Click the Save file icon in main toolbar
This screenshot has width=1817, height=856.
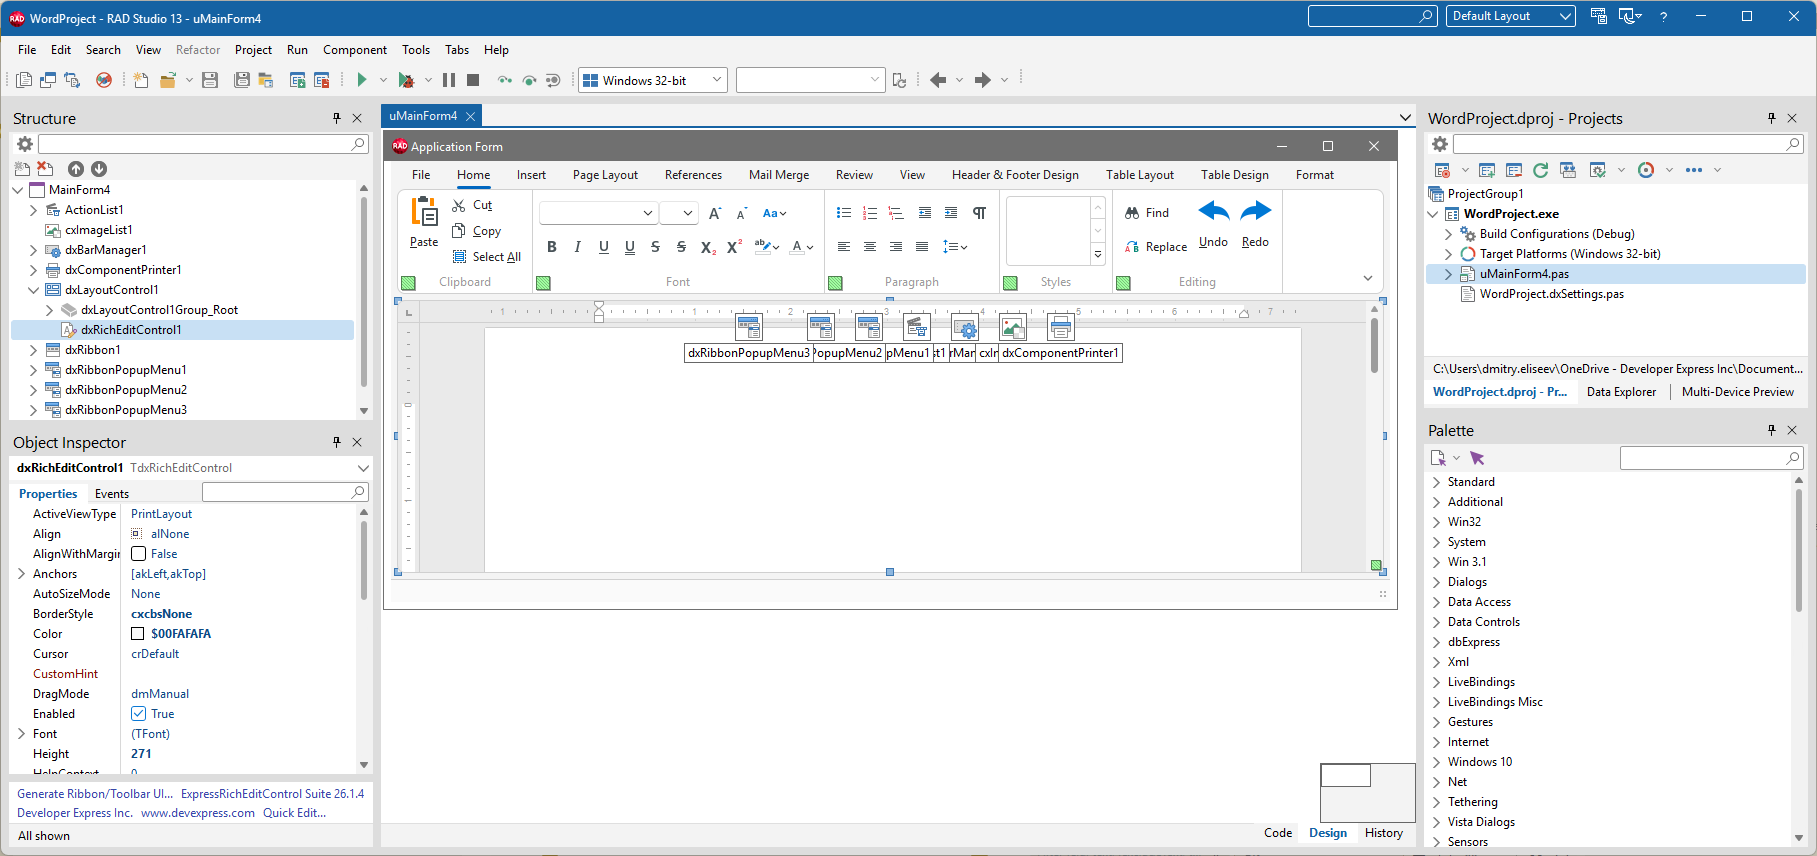coord(210,80)
